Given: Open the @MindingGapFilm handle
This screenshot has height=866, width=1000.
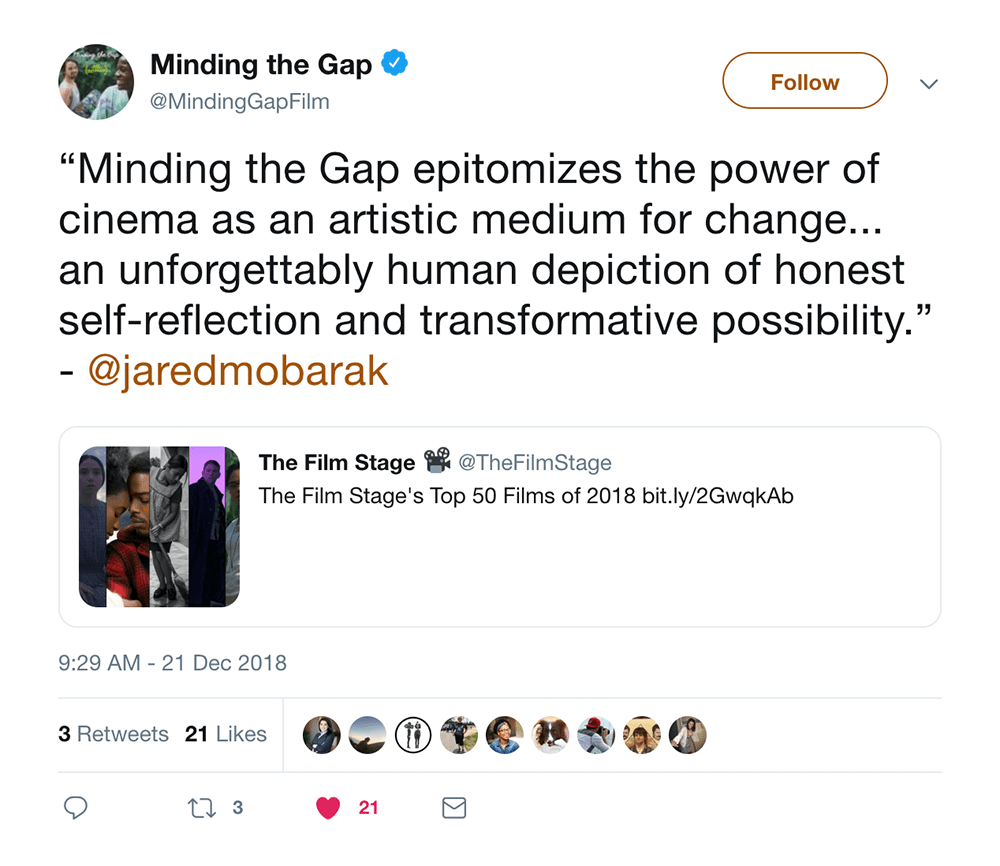Looking at the screenshot, I should tap(239, 102).
